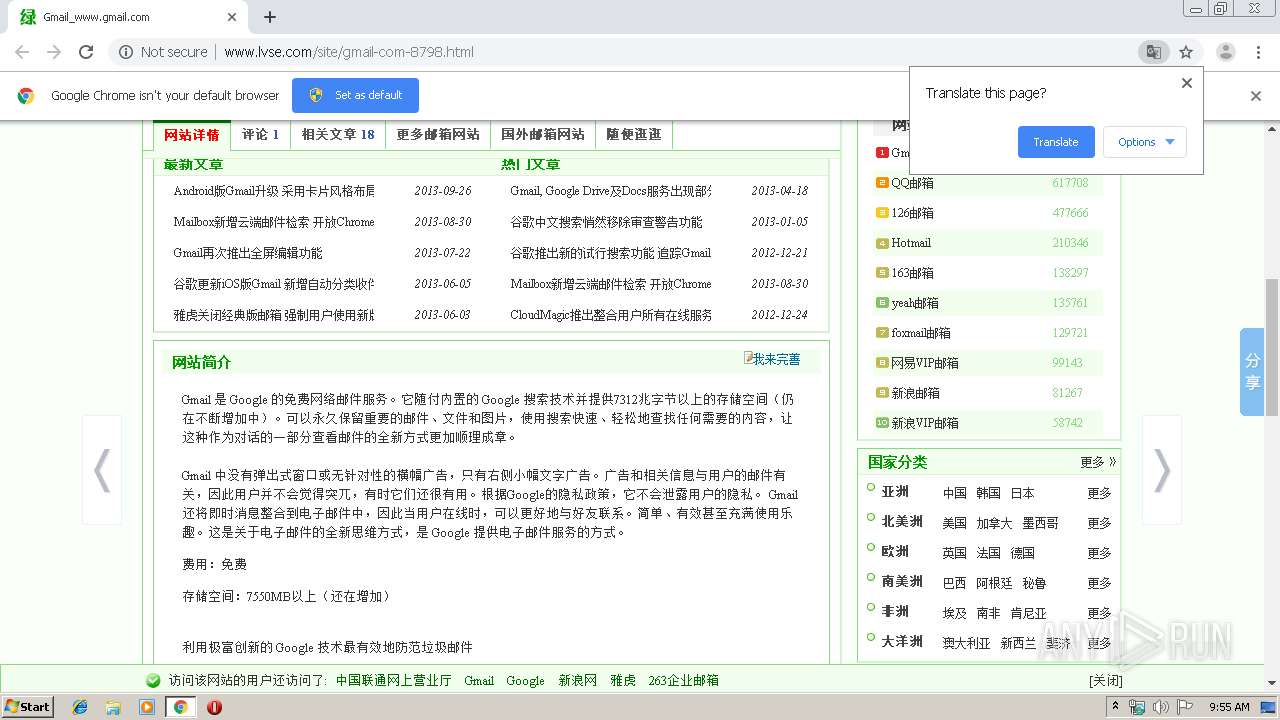Open article CloudMagic推出整合用户所有在线服务
This screenshot has height=720, width=1280.
coord(611,315)
